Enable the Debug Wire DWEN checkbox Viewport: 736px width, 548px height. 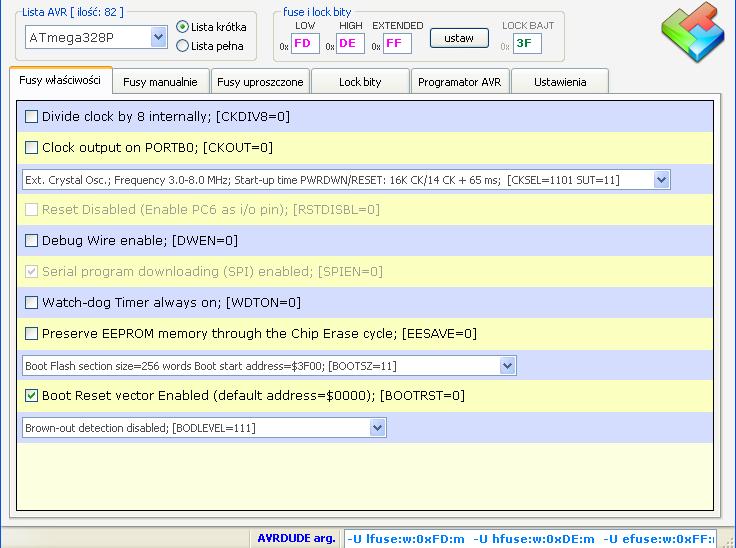tap(31, 240)
